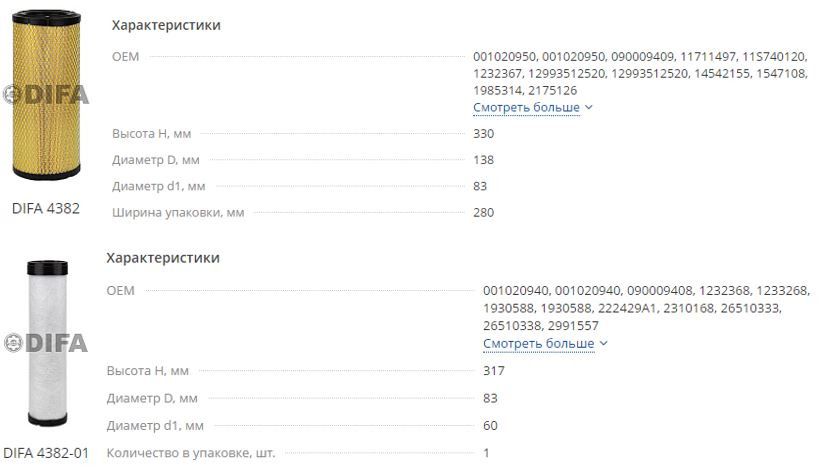Click the OEM number list starting with 001020950
The image size is (836, 467).
tap(639, 73)
